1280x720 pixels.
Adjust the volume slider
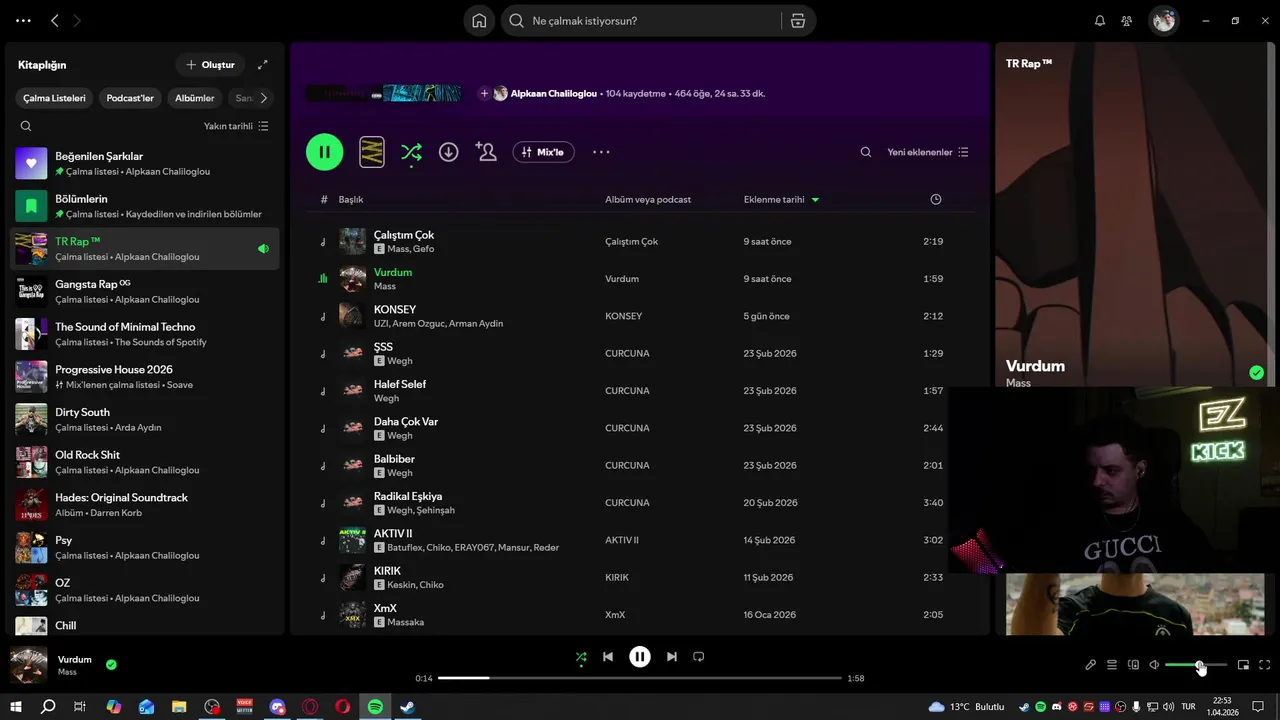coord(1196,665)
